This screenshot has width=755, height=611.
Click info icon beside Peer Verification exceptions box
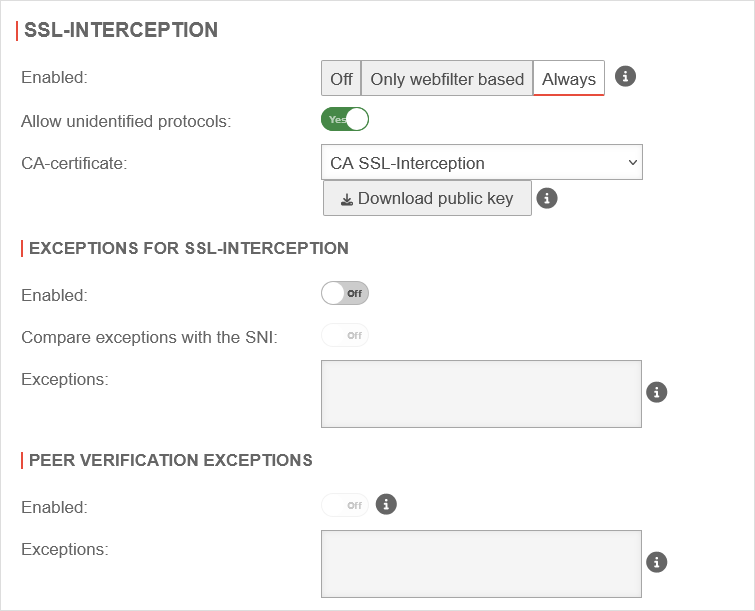(656, 562)
